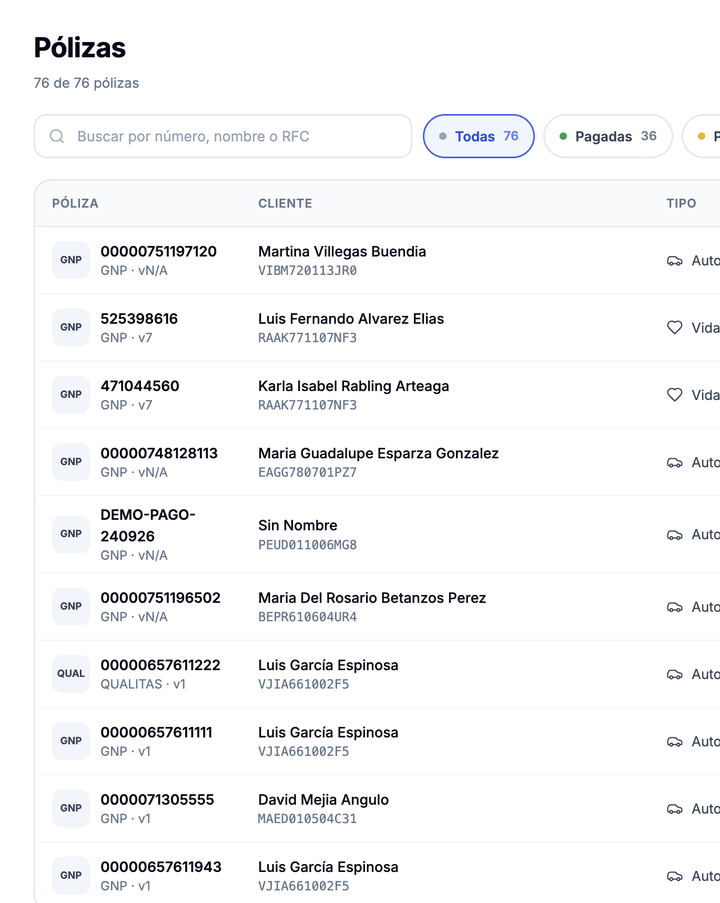Click car icon in Sin Nombre row

[674, 535]
